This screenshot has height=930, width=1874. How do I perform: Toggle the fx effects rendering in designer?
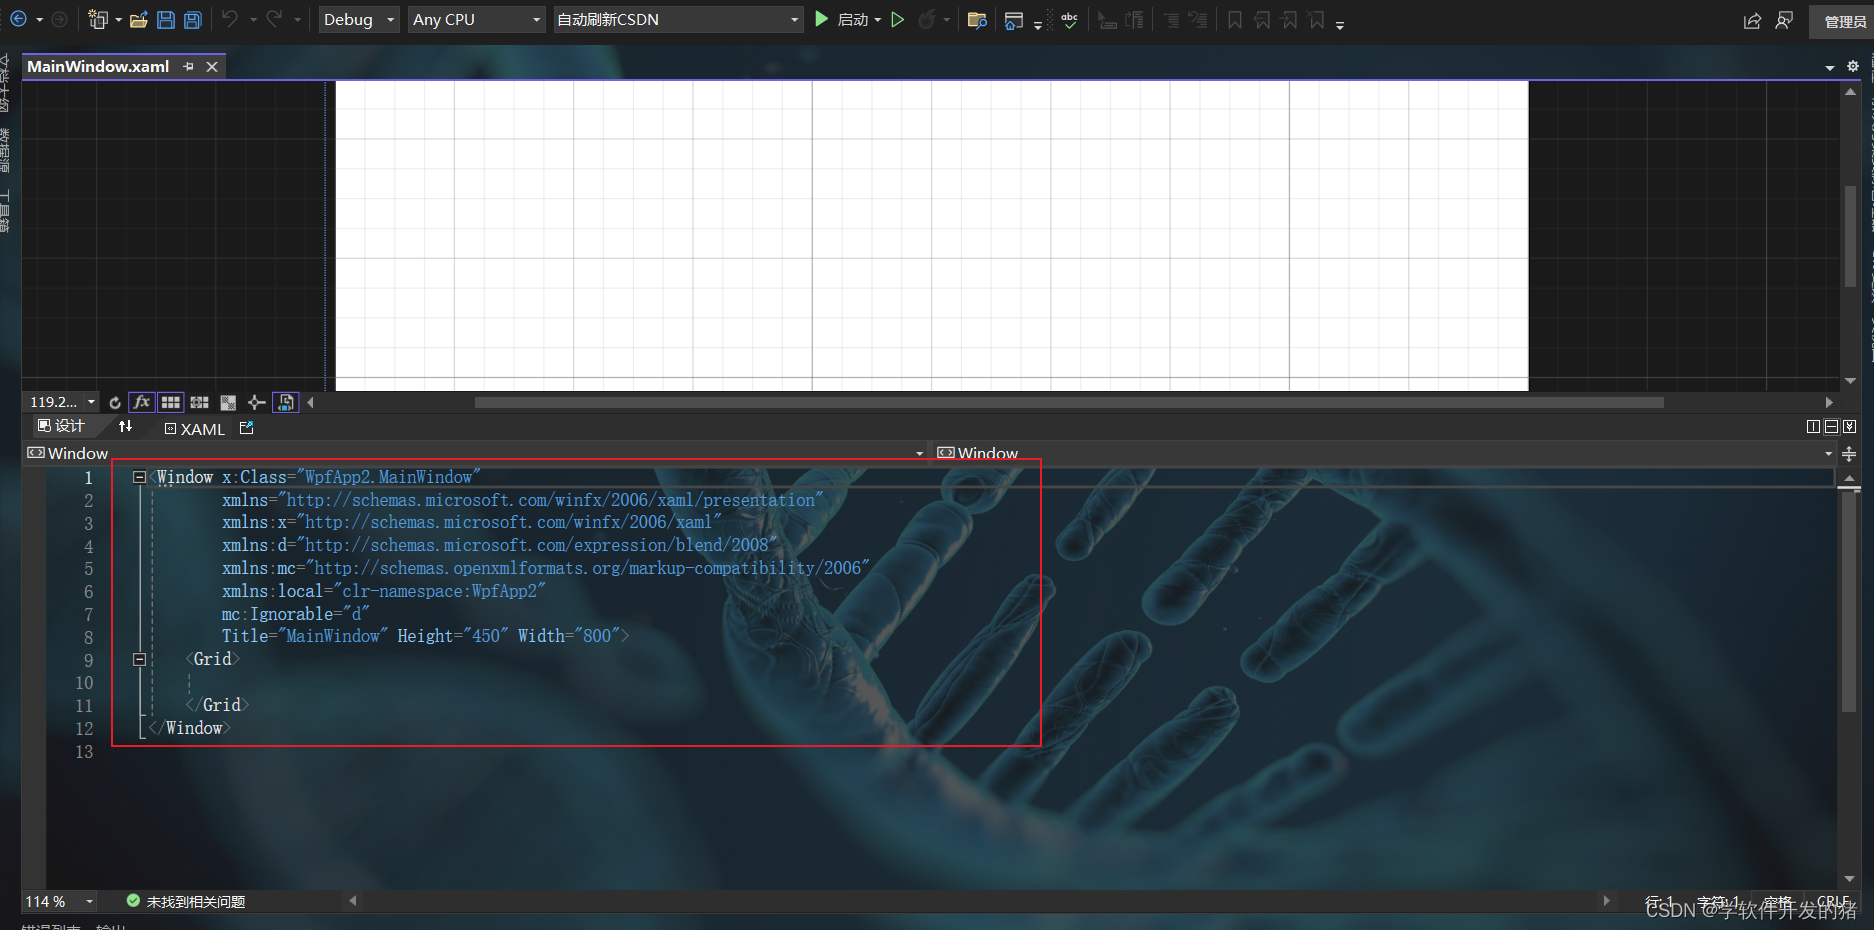click(x=141, y=402)
